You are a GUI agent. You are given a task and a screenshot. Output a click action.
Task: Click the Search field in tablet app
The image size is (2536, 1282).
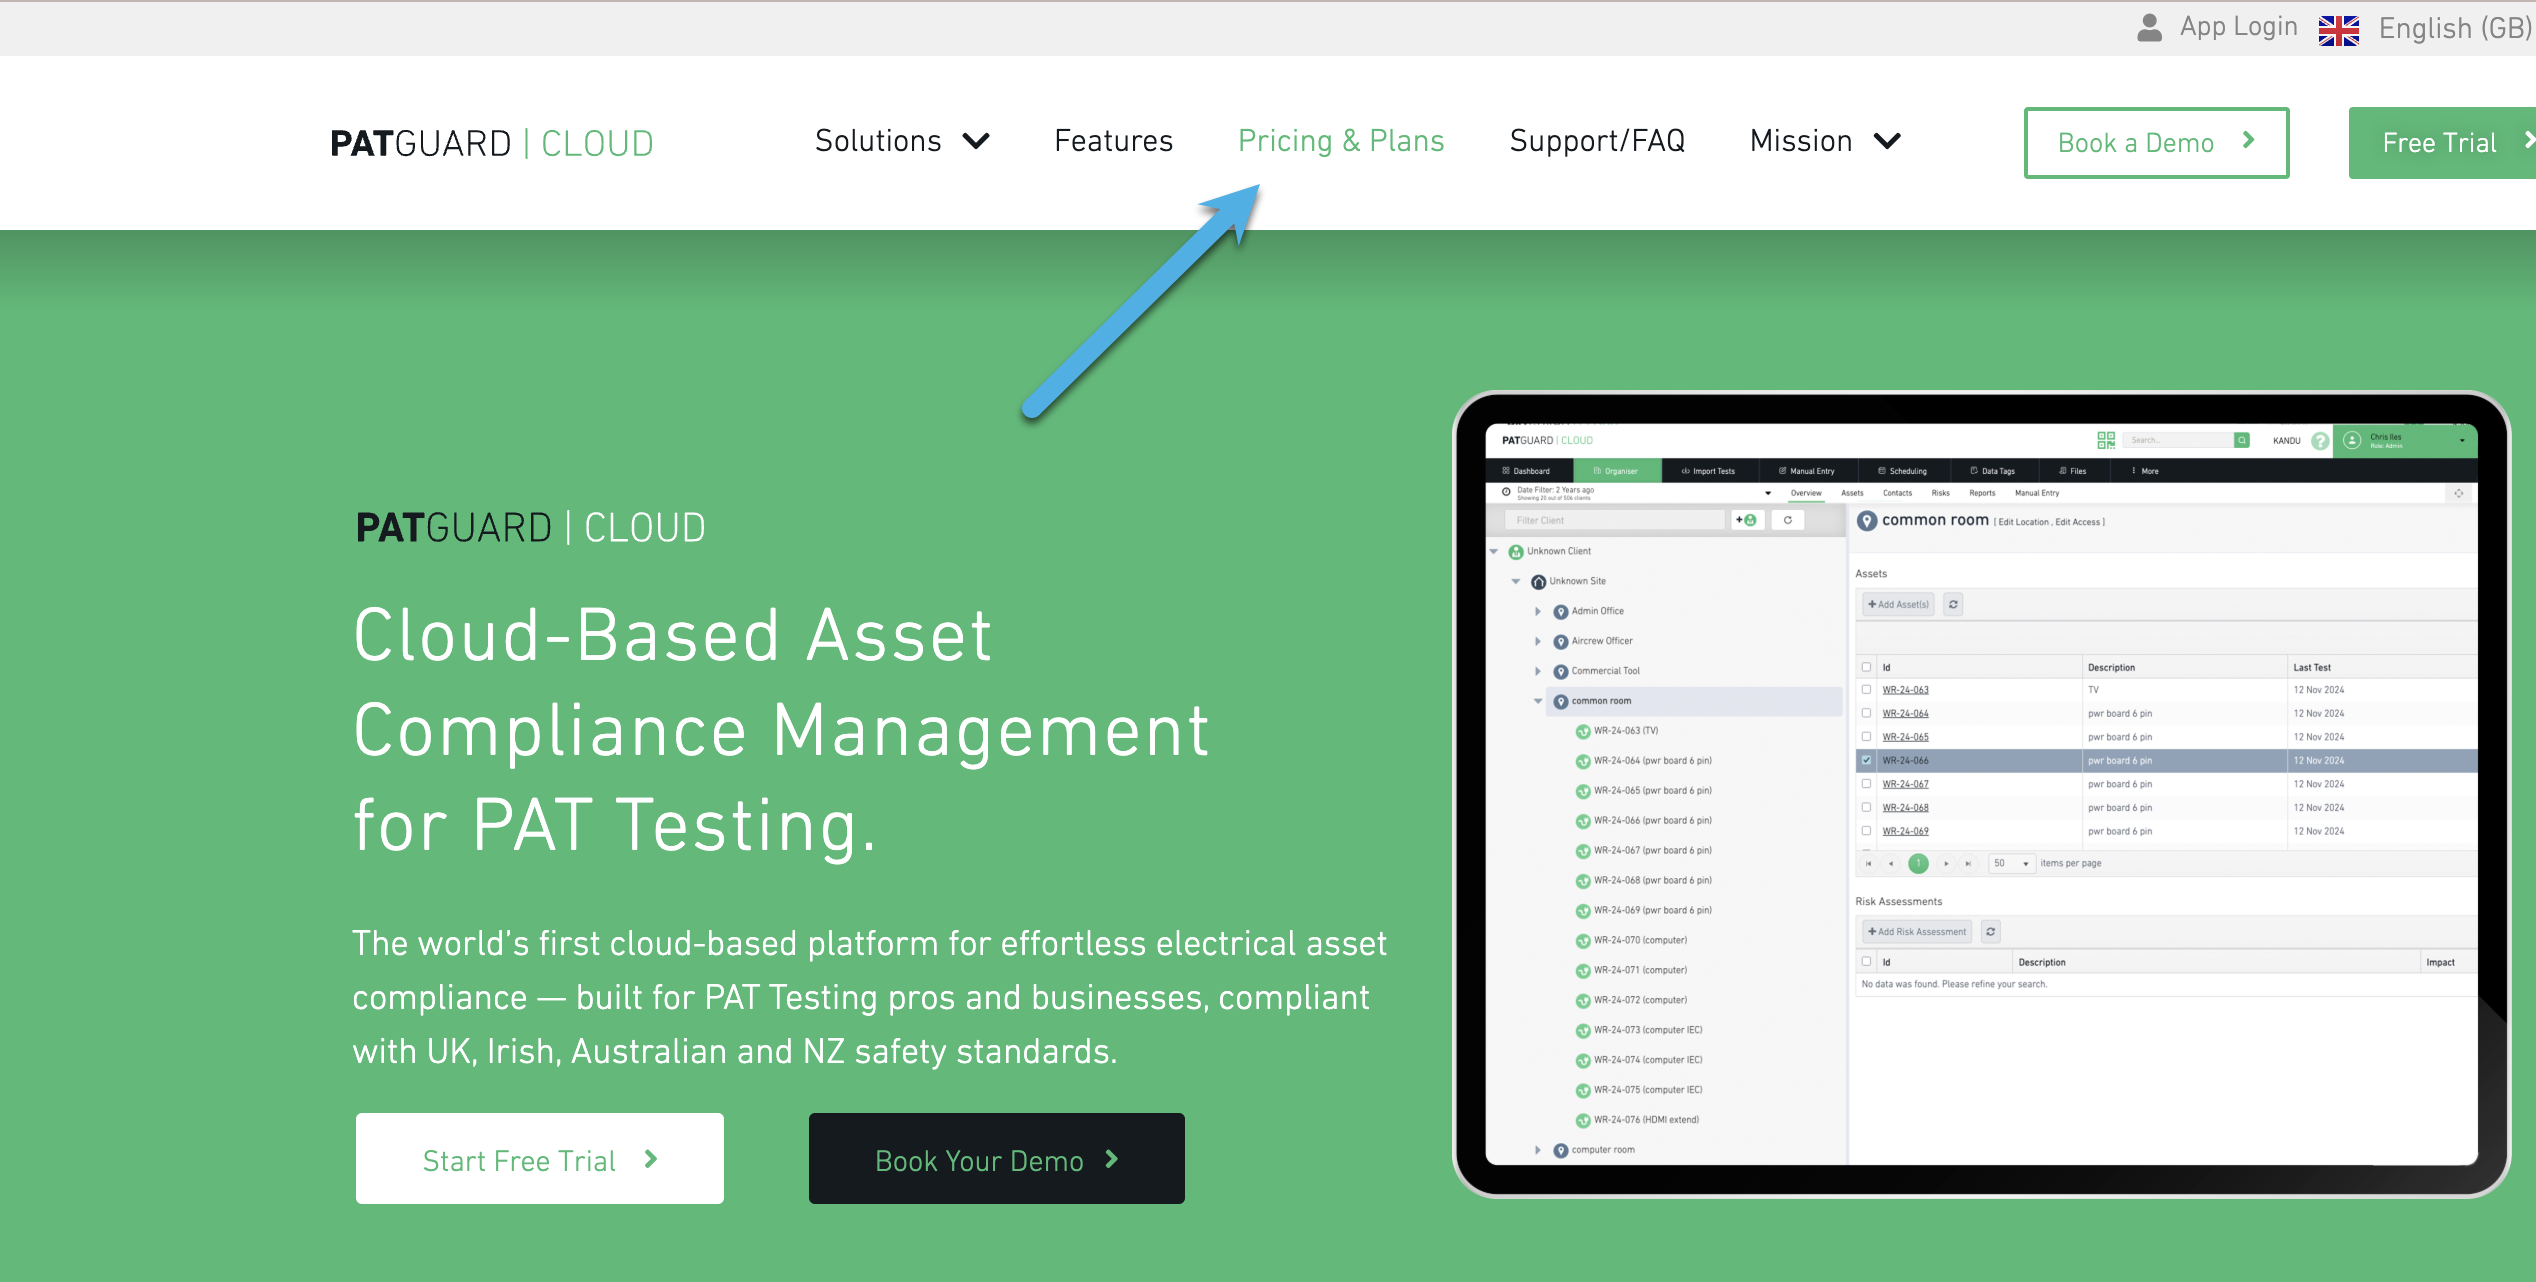click(x=2177, y=440)
